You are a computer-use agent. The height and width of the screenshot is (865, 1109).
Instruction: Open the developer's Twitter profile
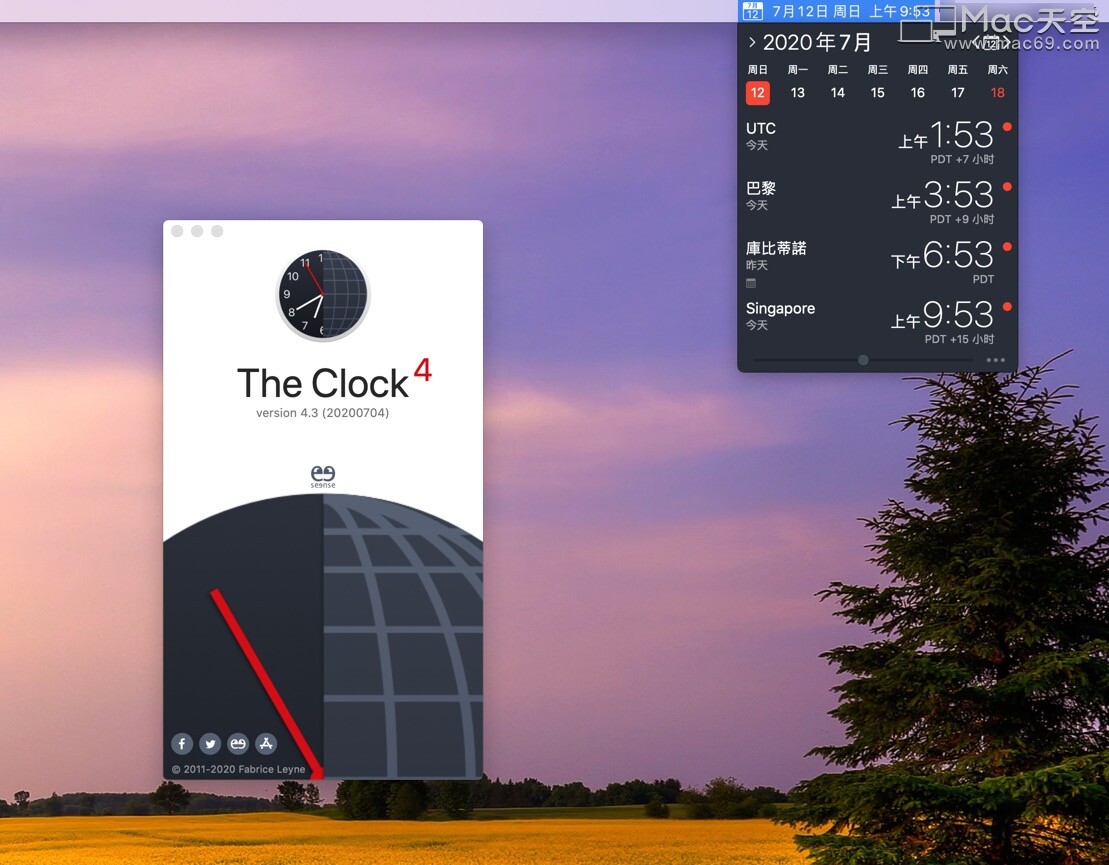click(x=210, y=744)
